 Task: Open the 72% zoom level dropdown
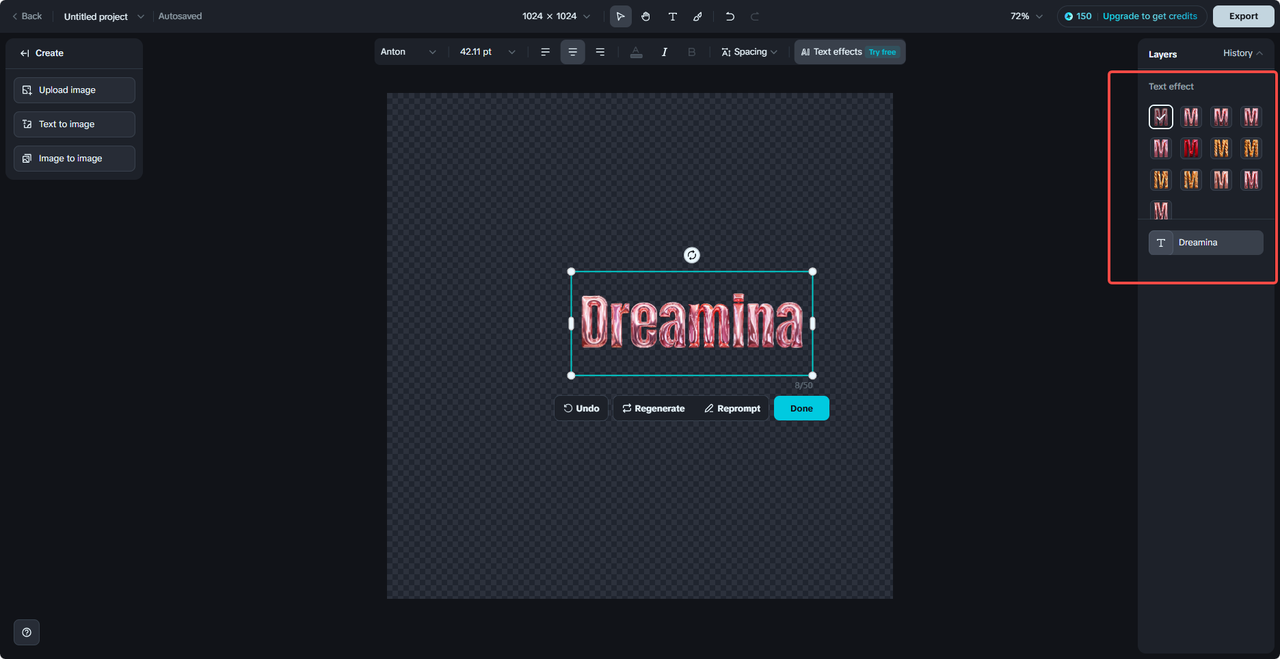1027,16
